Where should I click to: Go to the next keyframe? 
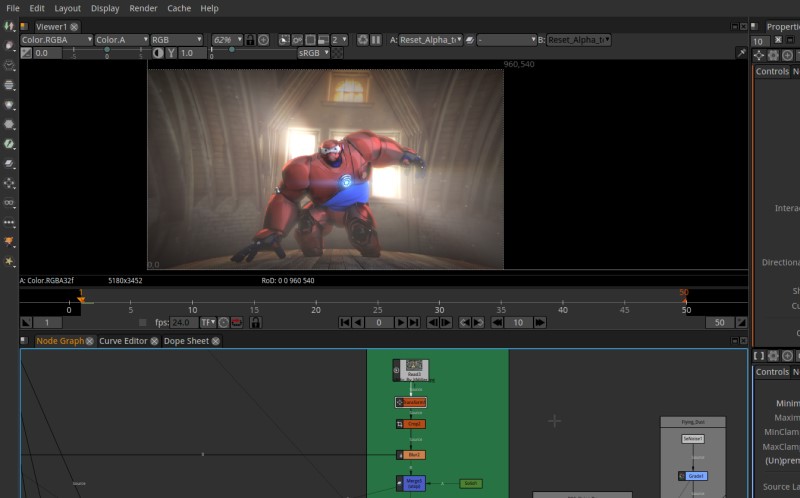(478, 322)
